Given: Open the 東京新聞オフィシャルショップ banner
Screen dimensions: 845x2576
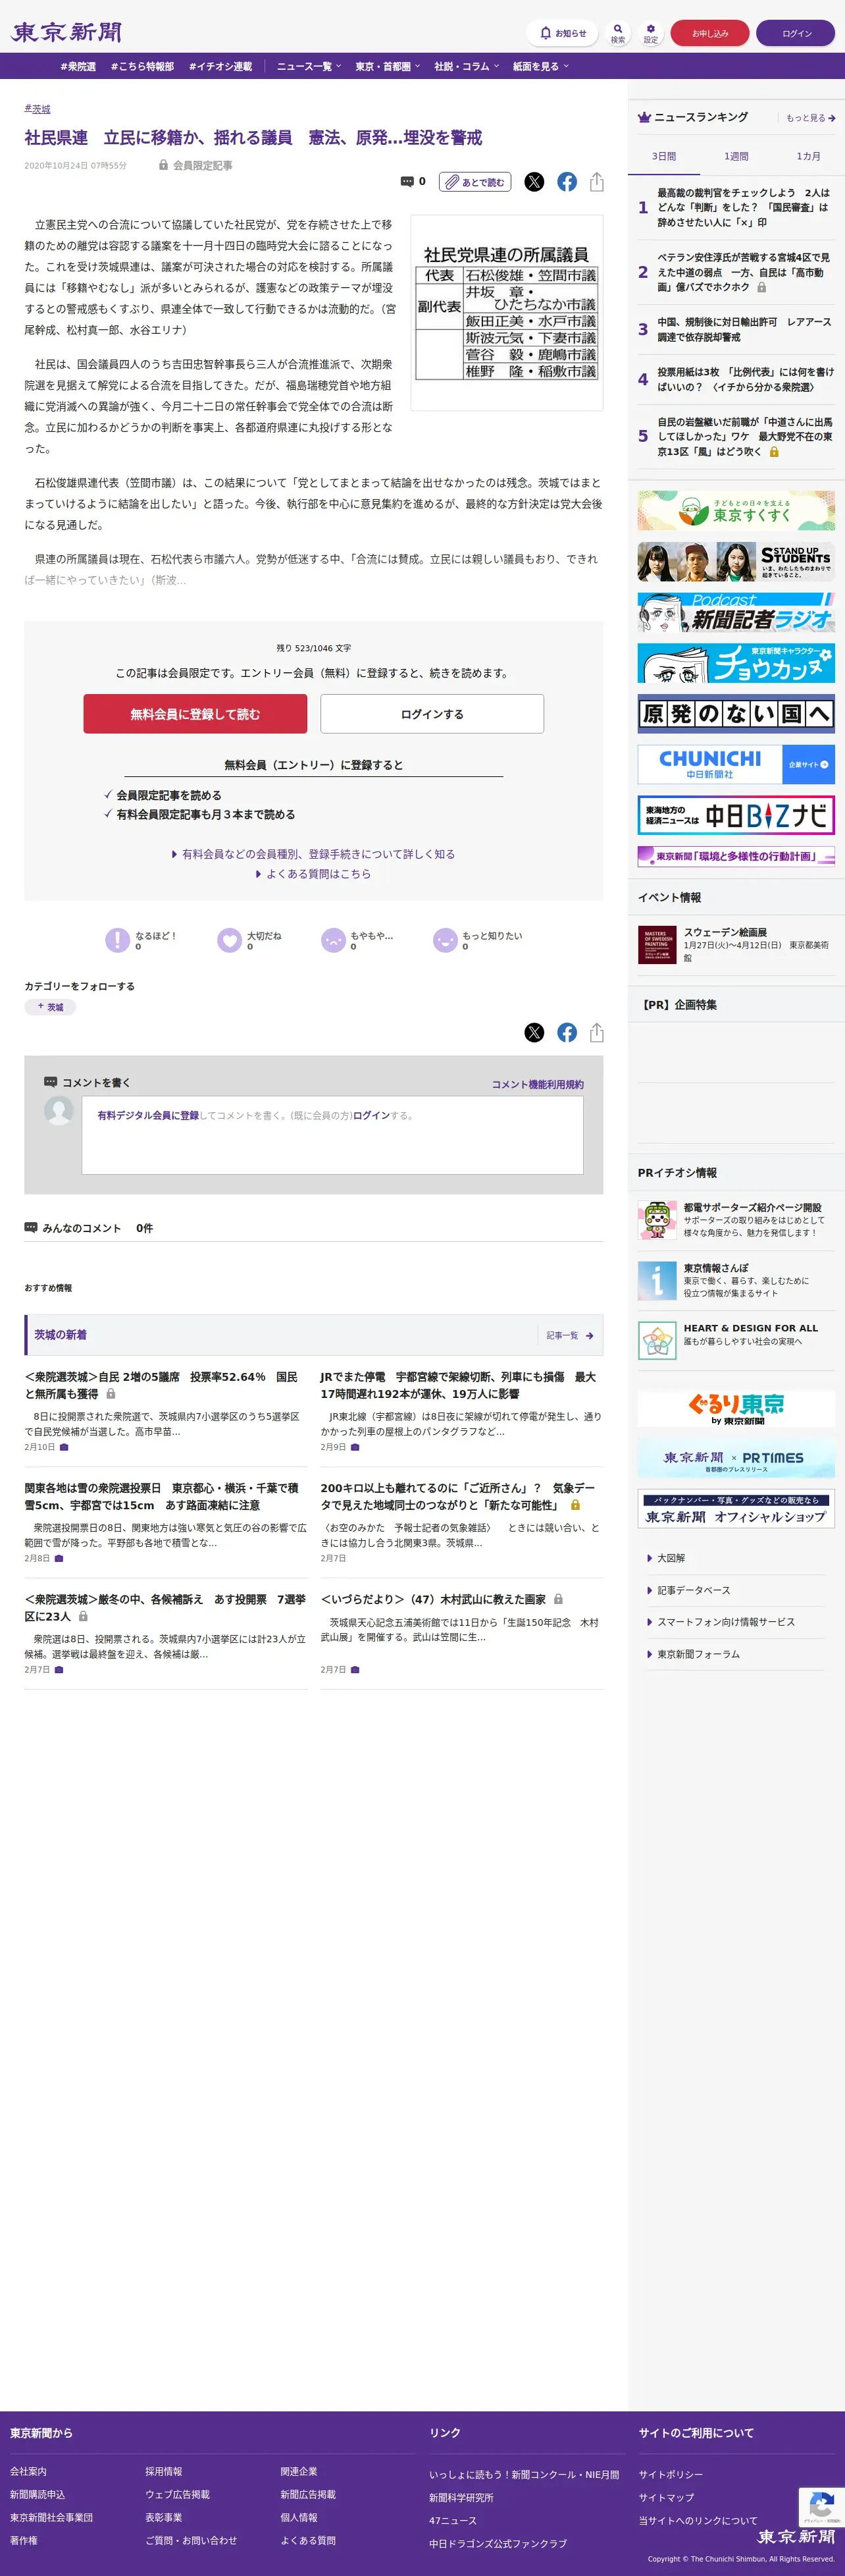Looking at the screenshot, I should pos(736,1509).
